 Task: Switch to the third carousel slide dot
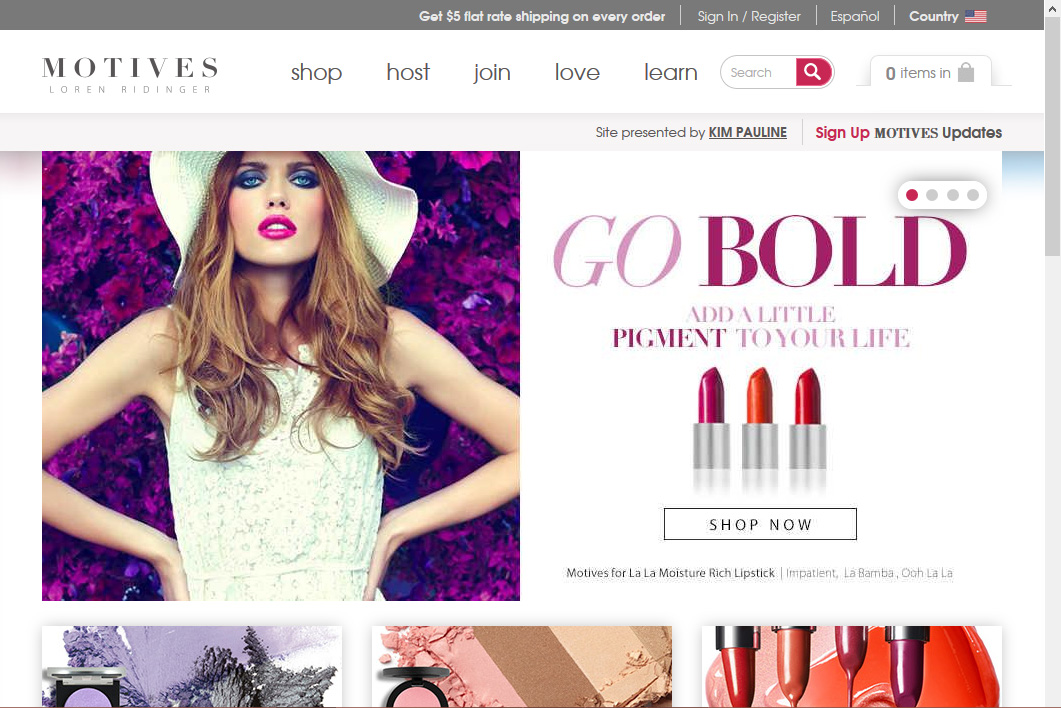tap(953, 195)
